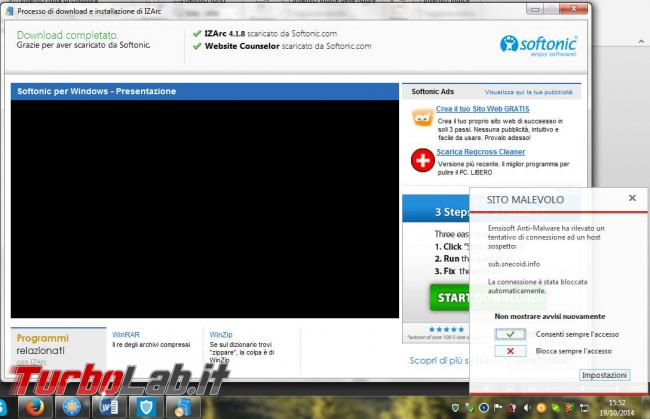Click the green checkmark tray icon

(x=555, y=408)
